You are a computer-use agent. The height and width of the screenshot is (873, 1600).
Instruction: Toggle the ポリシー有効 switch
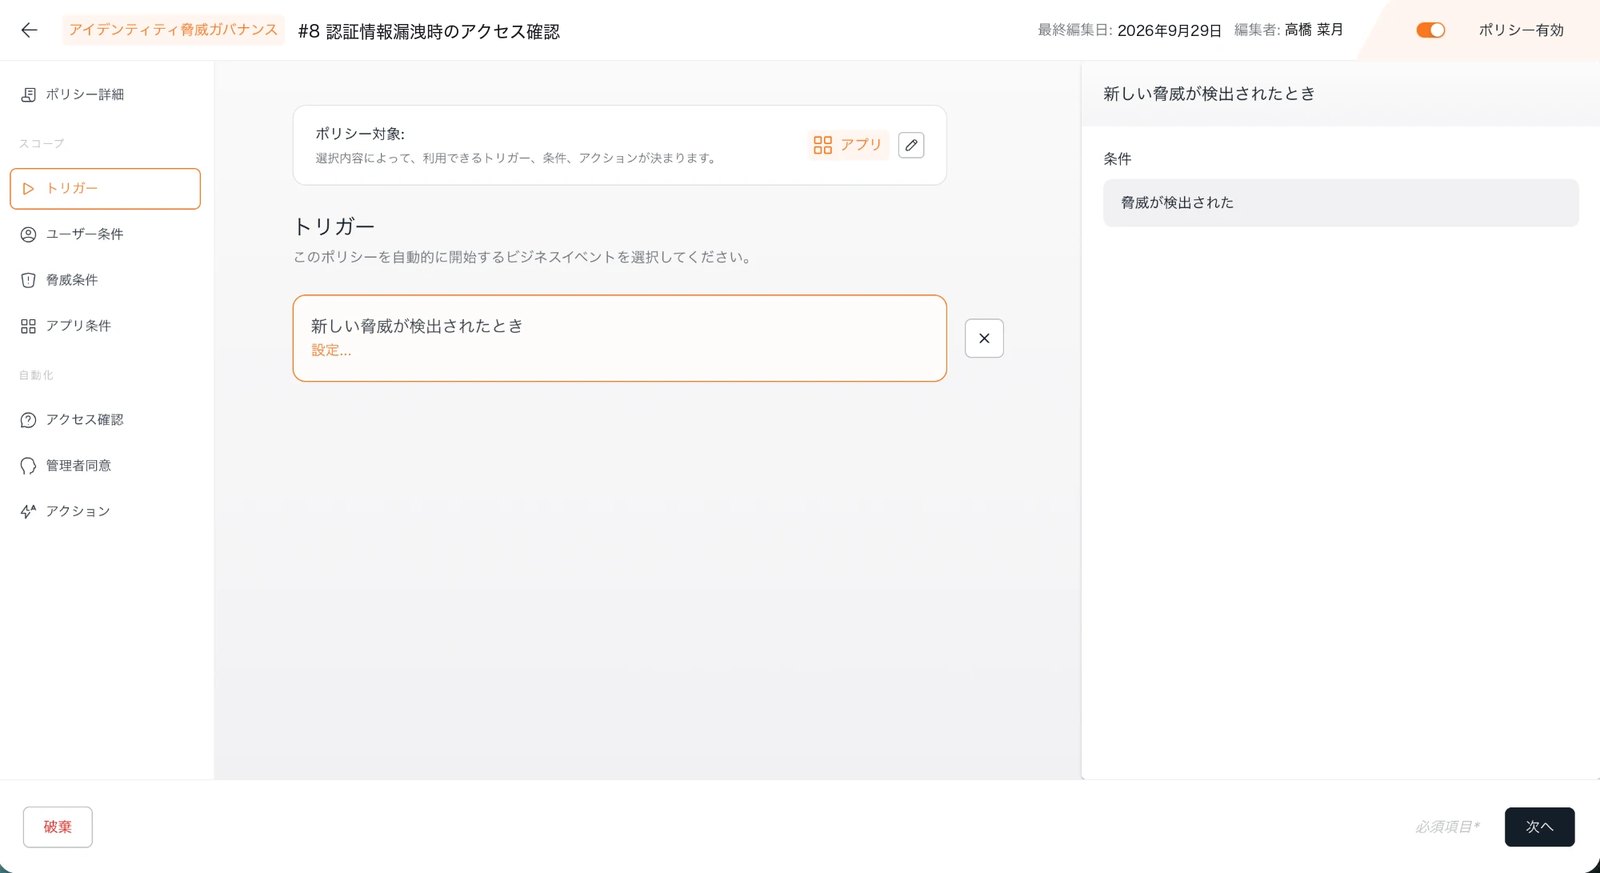[1431, 30]
